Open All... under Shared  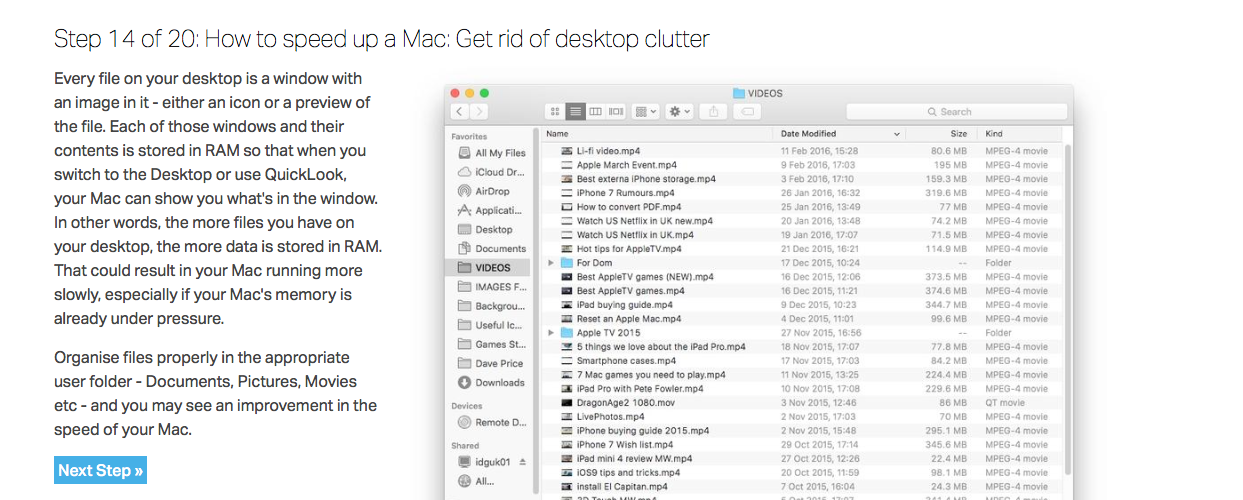(x=476, y=481)
